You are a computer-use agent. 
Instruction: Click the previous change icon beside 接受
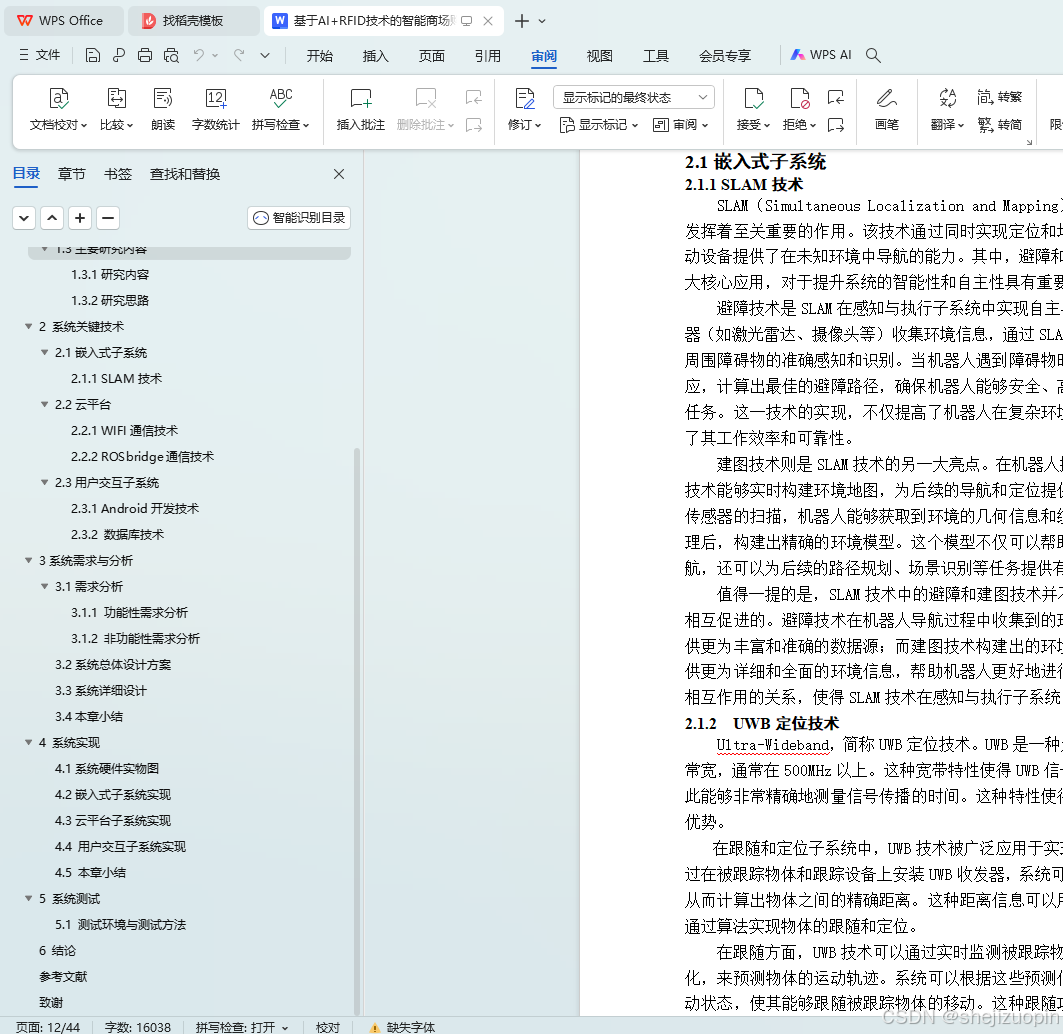[836, 98]
